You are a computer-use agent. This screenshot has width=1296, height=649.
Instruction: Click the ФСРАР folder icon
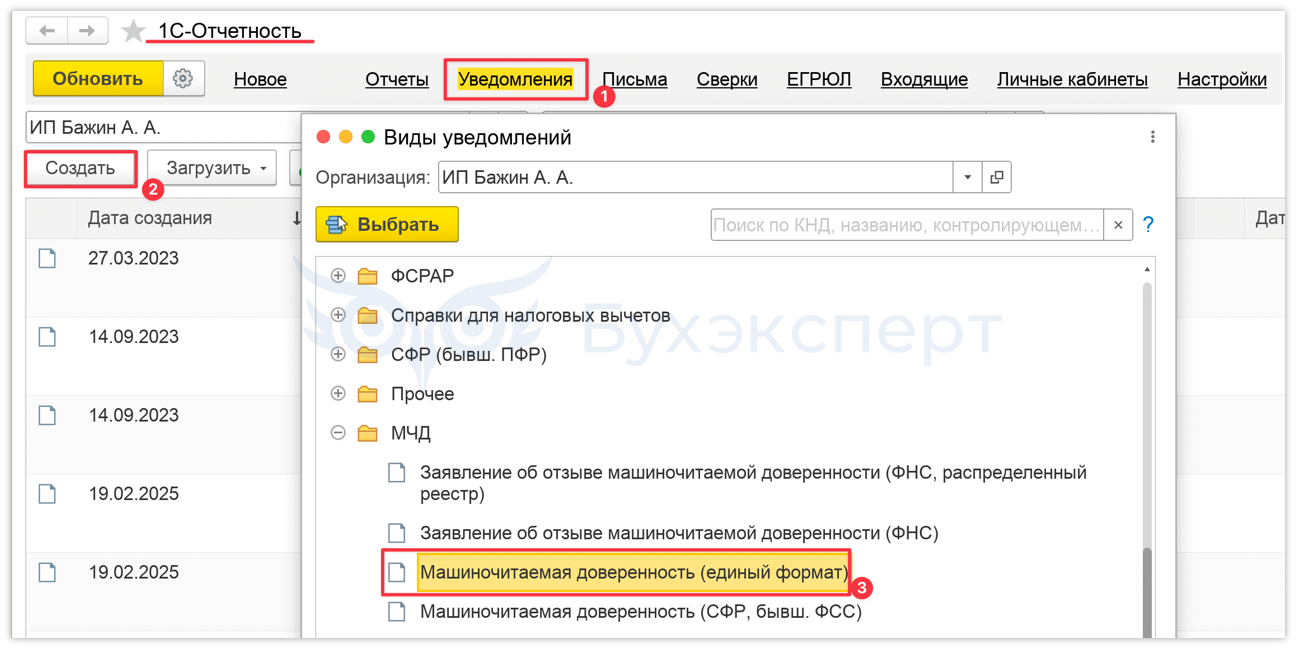point(368,276)
